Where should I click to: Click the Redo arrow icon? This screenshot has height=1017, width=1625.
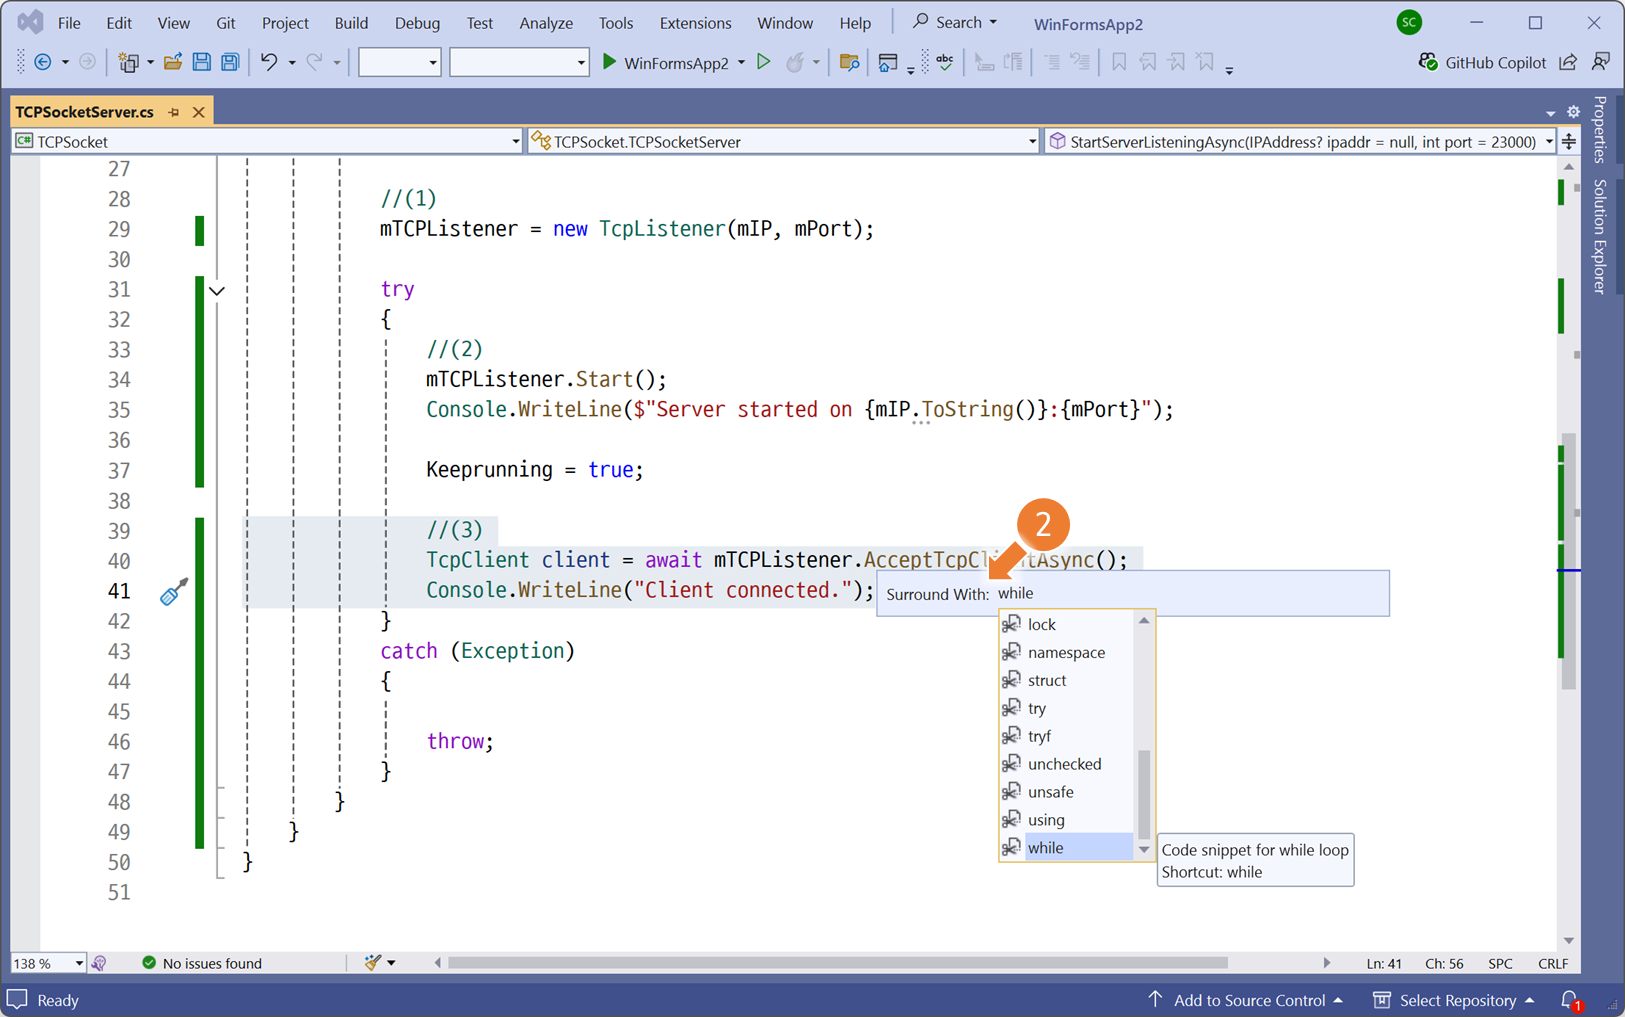(x=315, y=62)
